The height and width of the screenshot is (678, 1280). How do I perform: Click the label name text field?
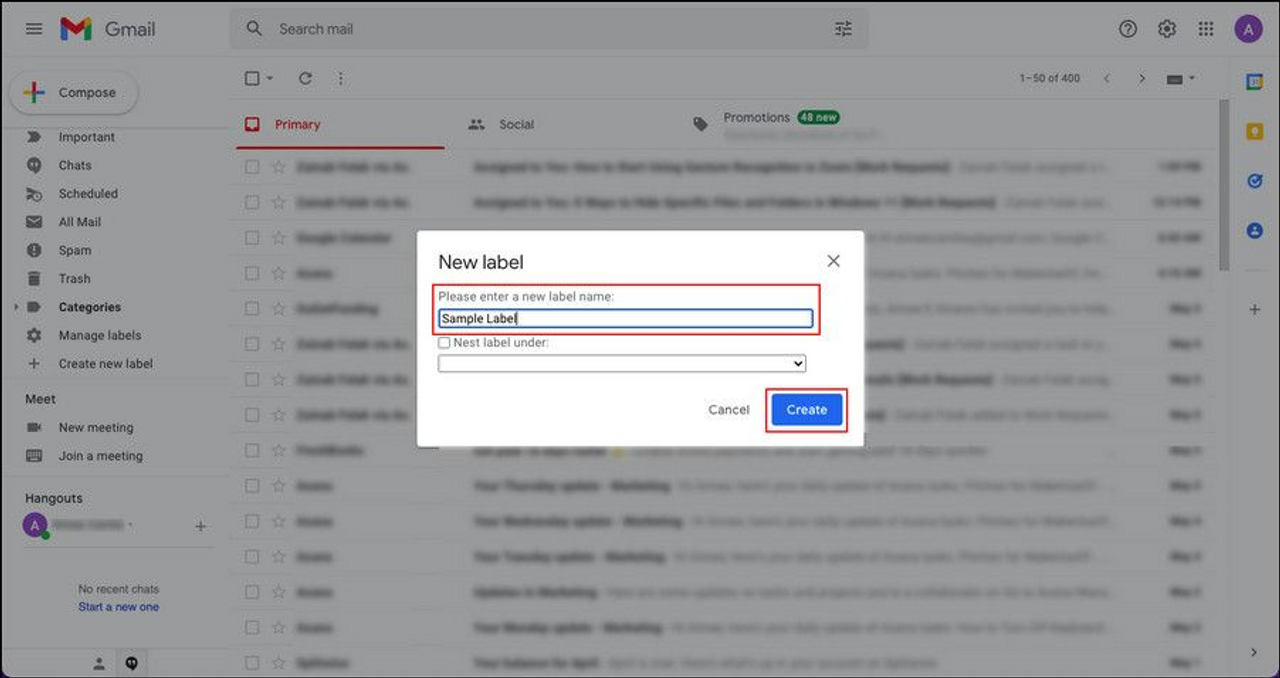pos(625,319)
